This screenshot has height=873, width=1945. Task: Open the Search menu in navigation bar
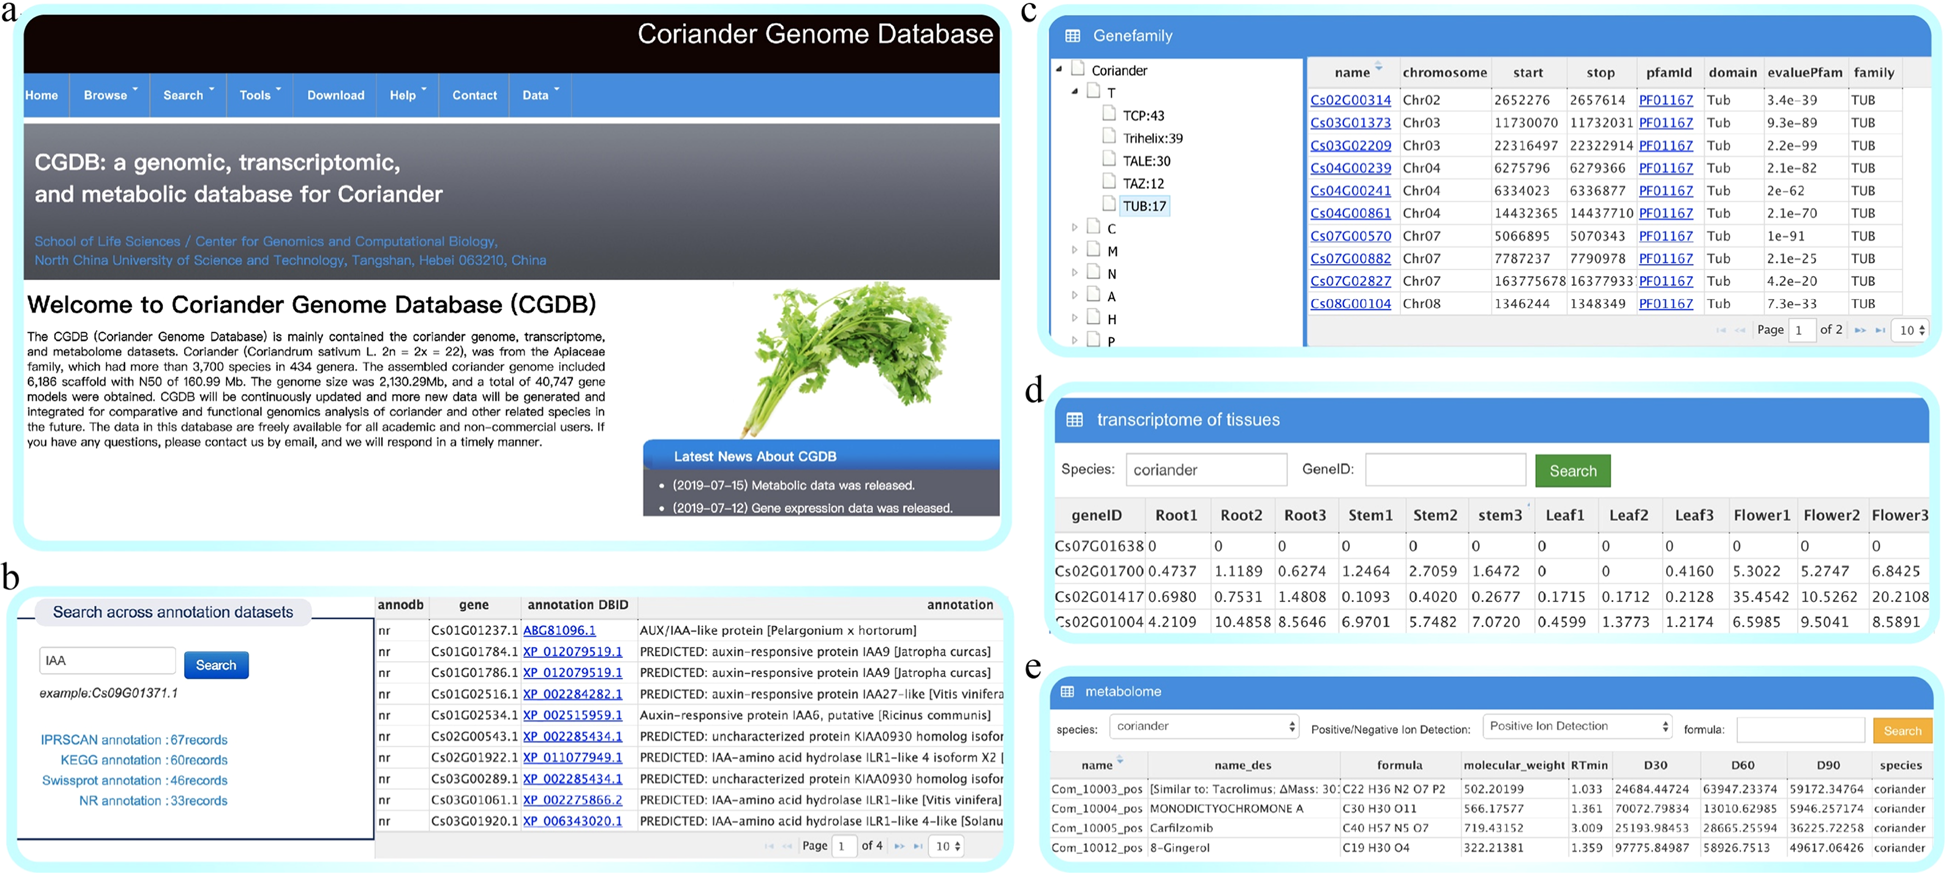point(189,95)
